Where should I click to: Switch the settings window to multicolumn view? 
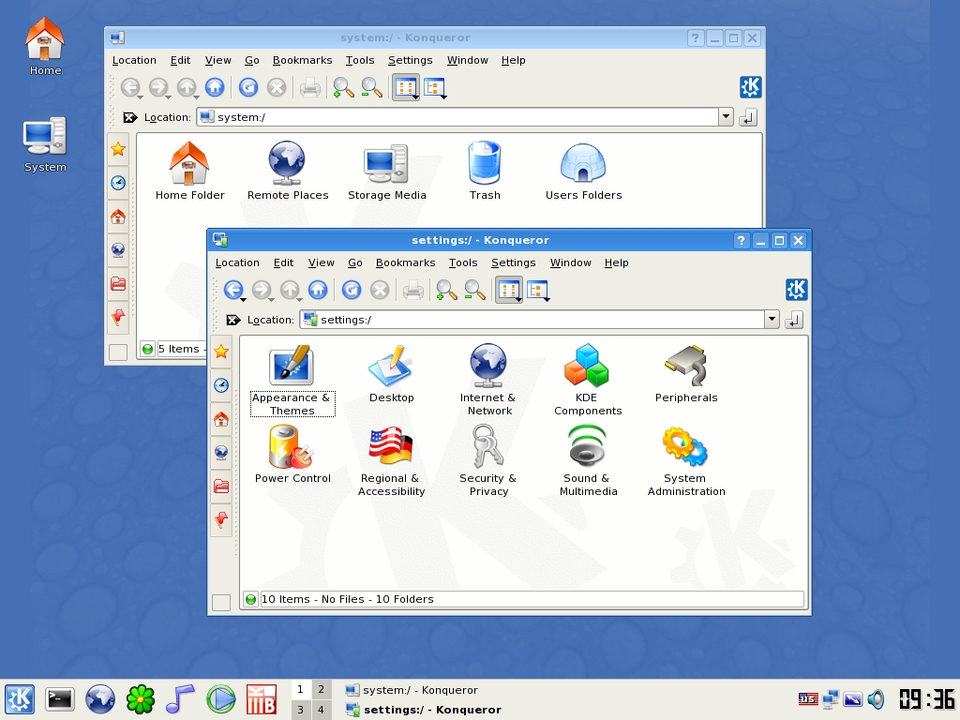(537, 290)
